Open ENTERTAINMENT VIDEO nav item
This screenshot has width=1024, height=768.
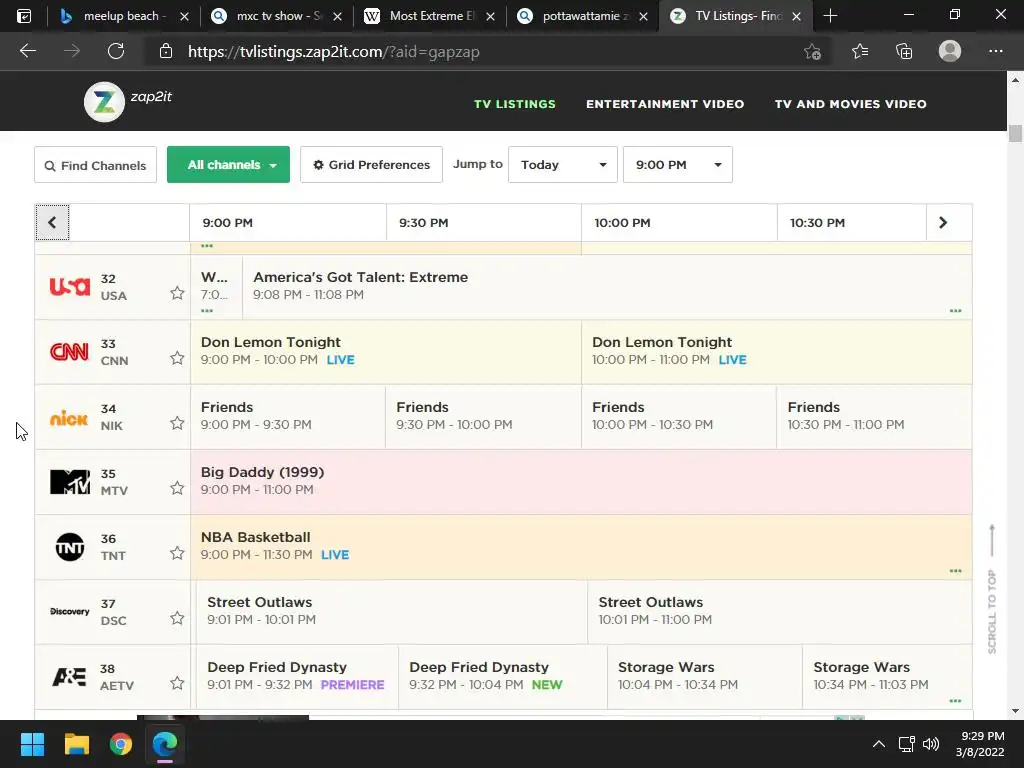[665, 104]
